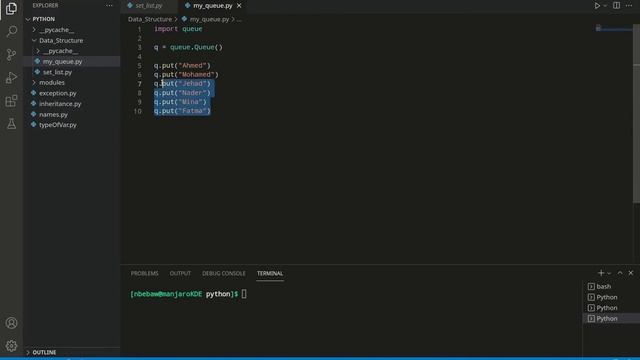Screen dimensions: 640x360
Task: Open the Explorer view in activity bar
Action: point(11,8)
